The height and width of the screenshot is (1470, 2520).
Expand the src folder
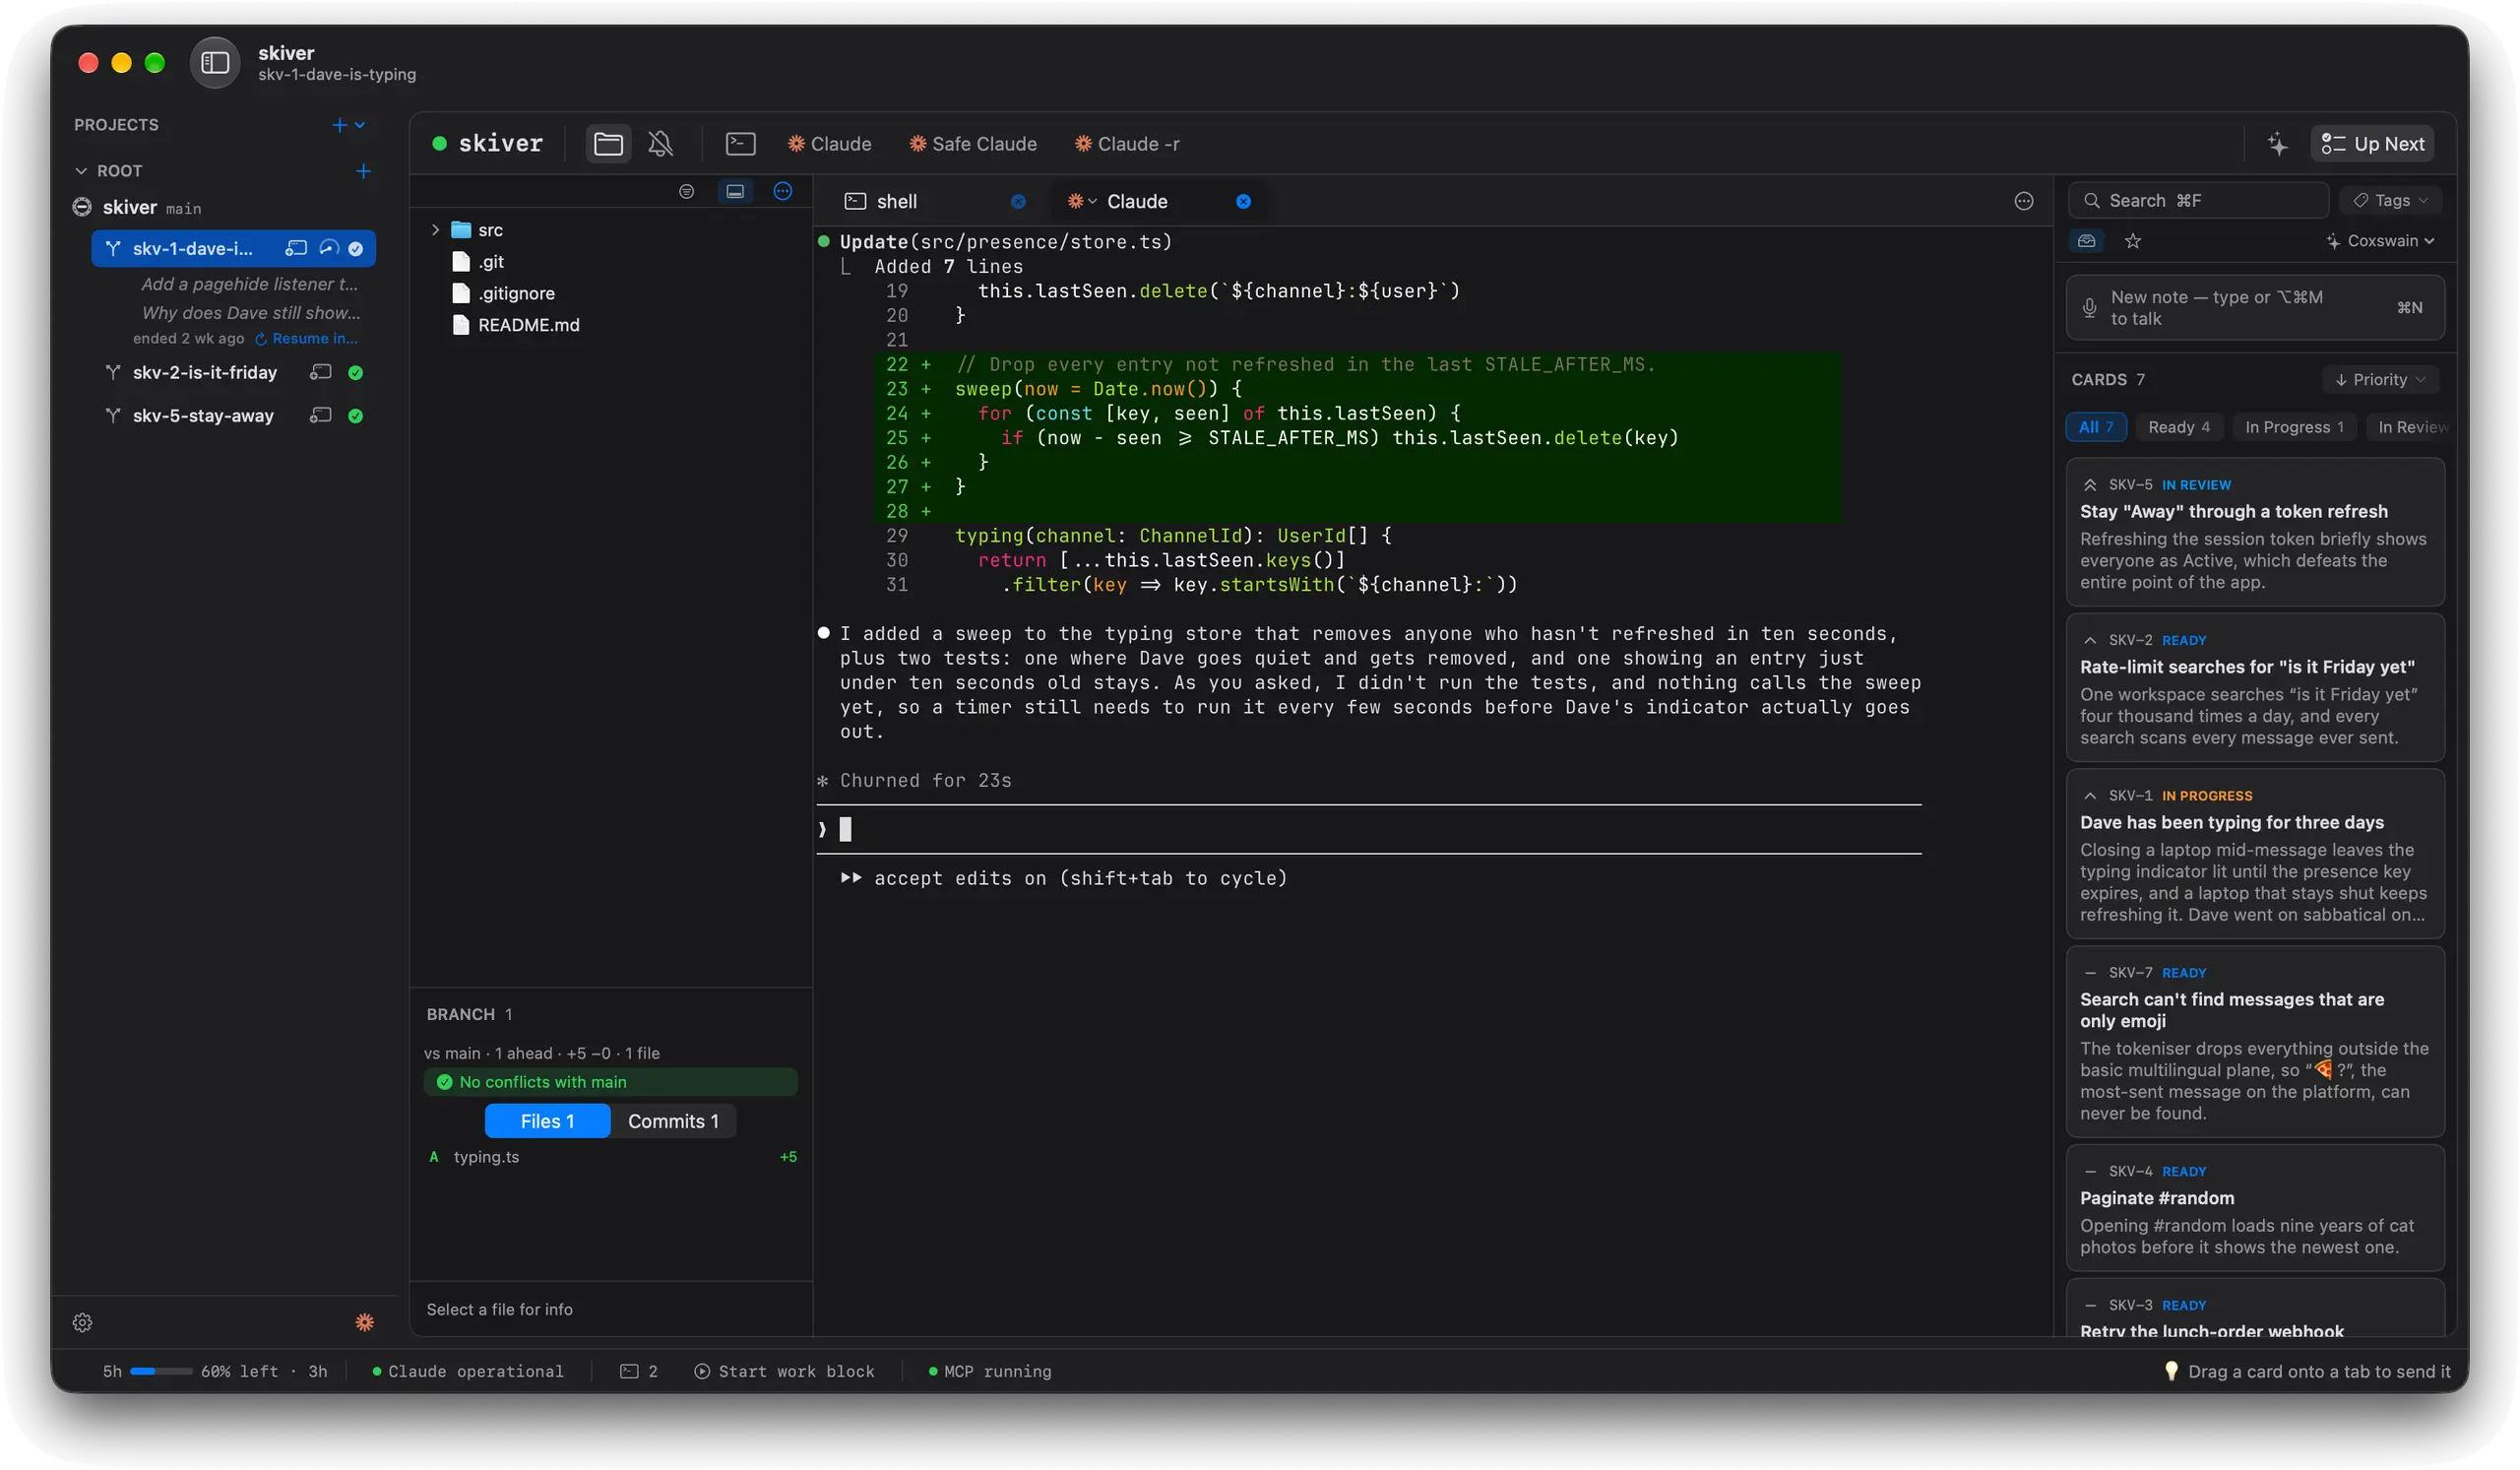pyautogui.click(x=435, y=230)
